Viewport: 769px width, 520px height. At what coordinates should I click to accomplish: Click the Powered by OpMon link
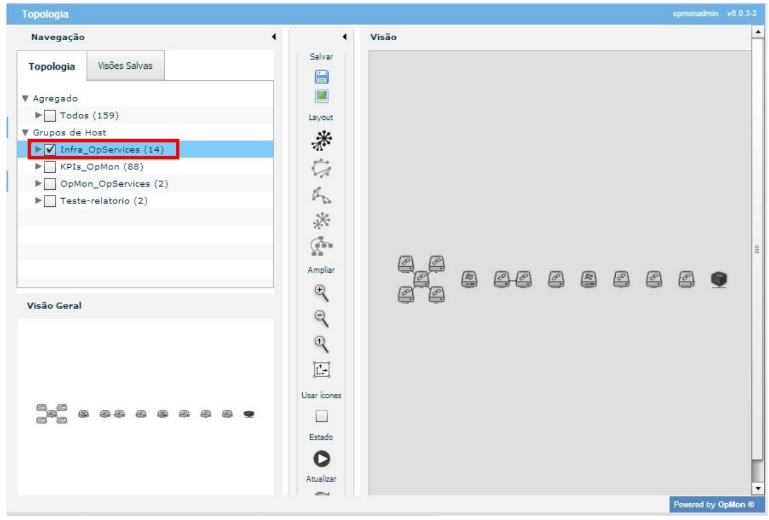tap(713, 504)
